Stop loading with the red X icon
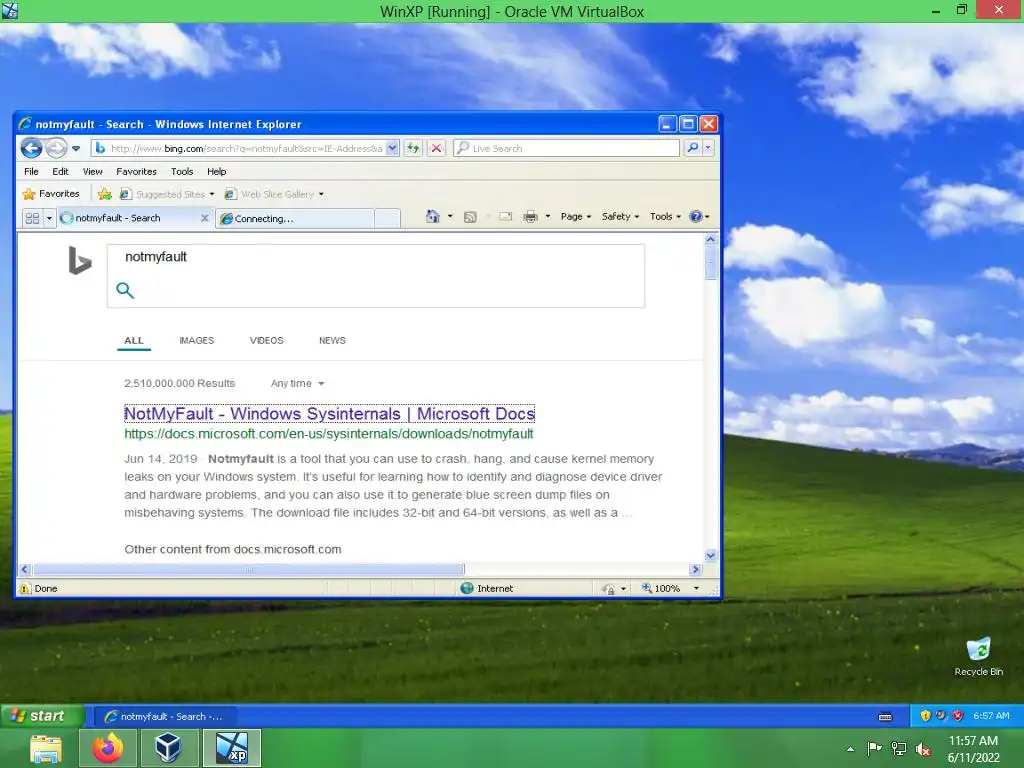Screen dimensions: 1024x768 [x=436, y=148]
